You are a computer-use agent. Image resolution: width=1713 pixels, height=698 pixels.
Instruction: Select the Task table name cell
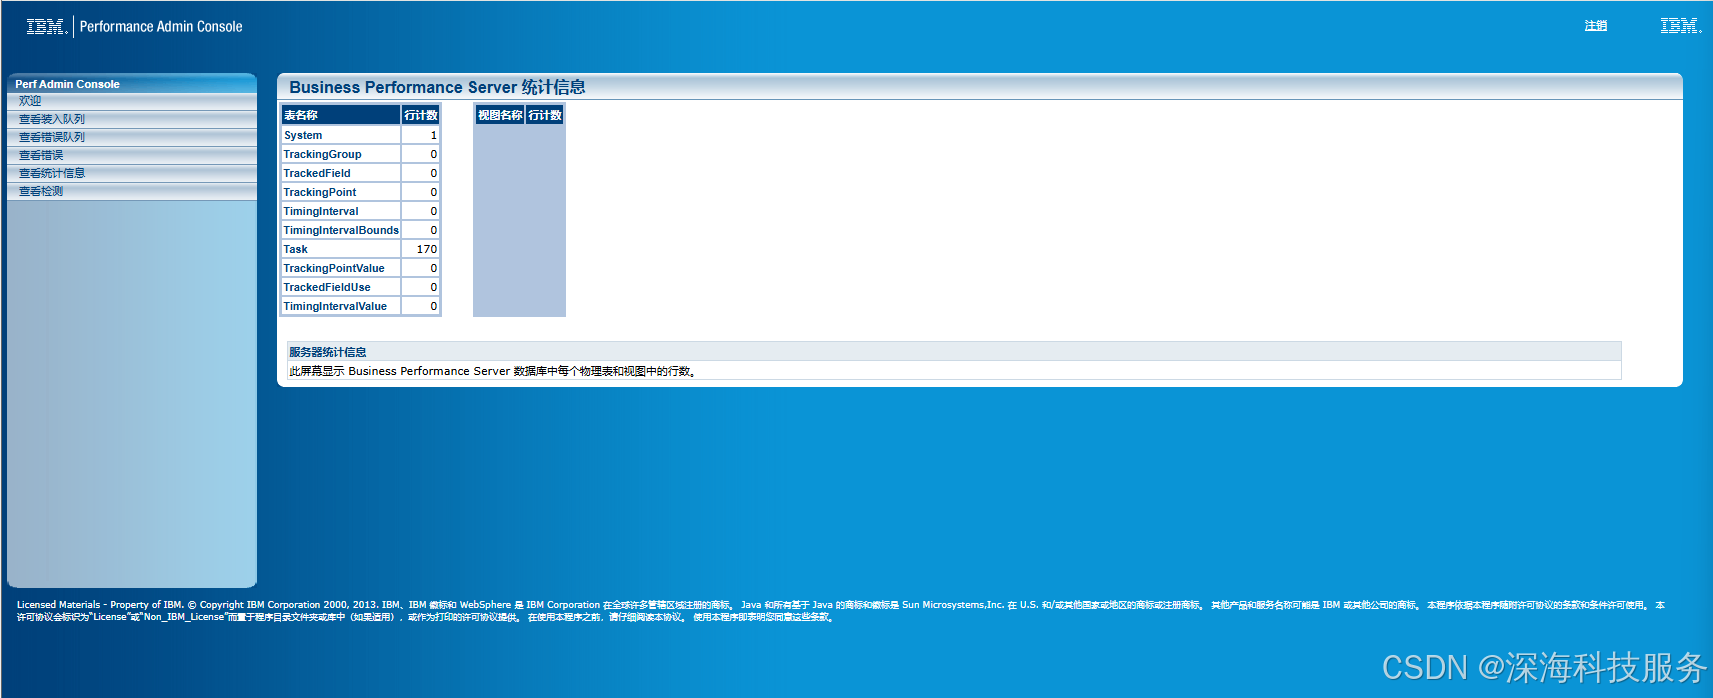tap(341, 249)
